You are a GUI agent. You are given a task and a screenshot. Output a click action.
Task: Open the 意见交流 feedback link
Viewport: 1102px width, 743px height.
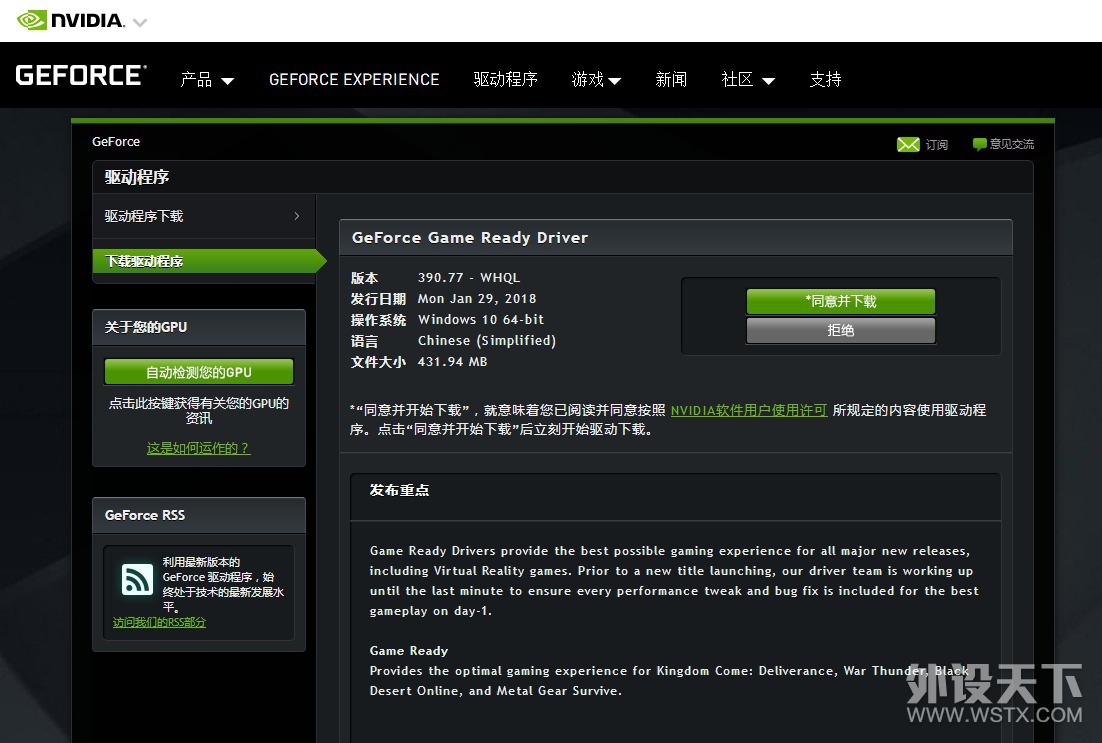(x=1011, y=144)
